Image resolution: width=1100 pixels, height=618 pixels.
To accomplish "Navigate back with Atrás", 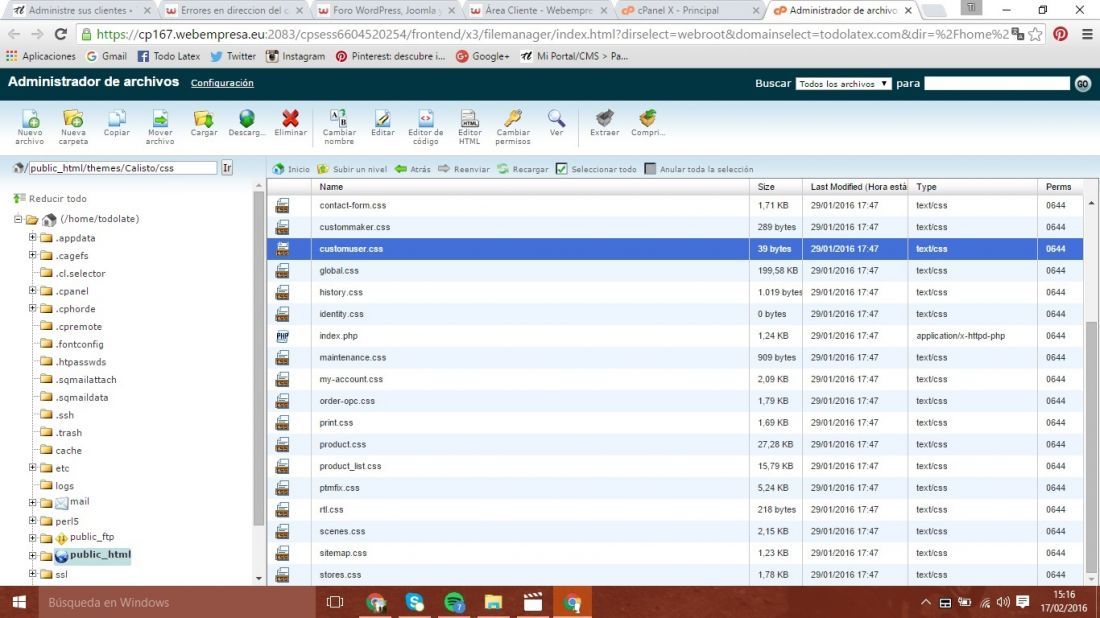I will [413, 169].
